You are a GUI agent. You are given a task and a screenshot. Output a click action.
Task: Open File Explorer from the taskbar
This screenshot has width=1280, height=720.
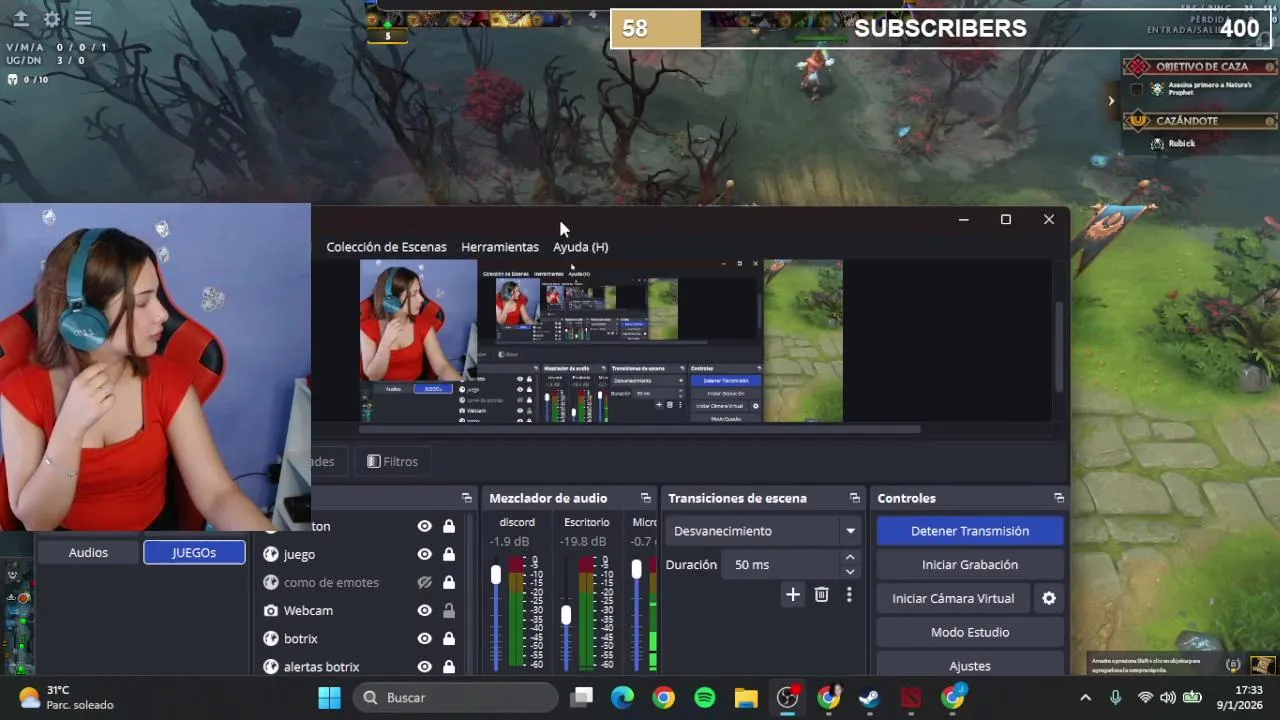(x=746, y=697)
